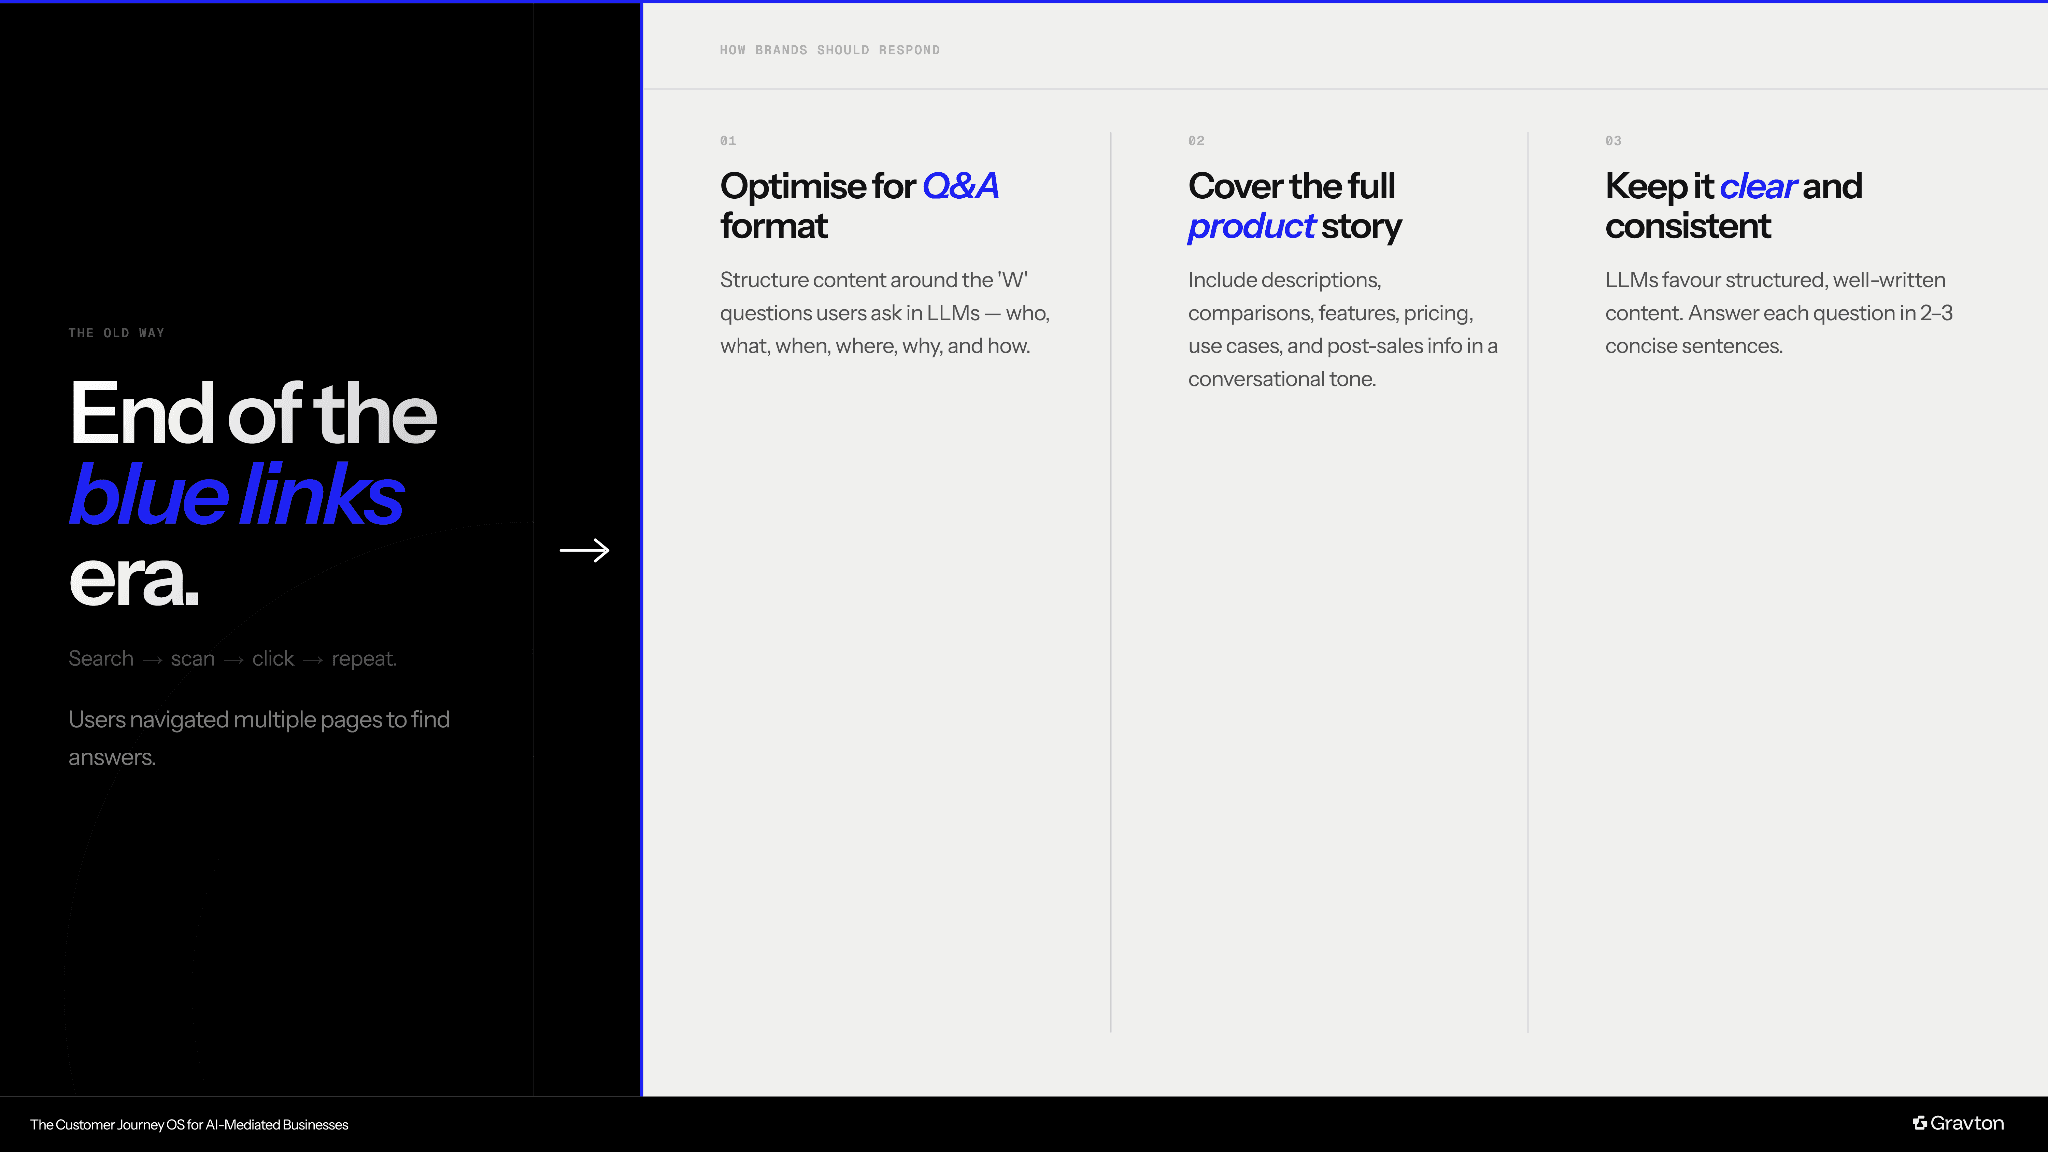
Task: Click 'The Customer Journey OS' footer text
Action: pos(189,1125)
